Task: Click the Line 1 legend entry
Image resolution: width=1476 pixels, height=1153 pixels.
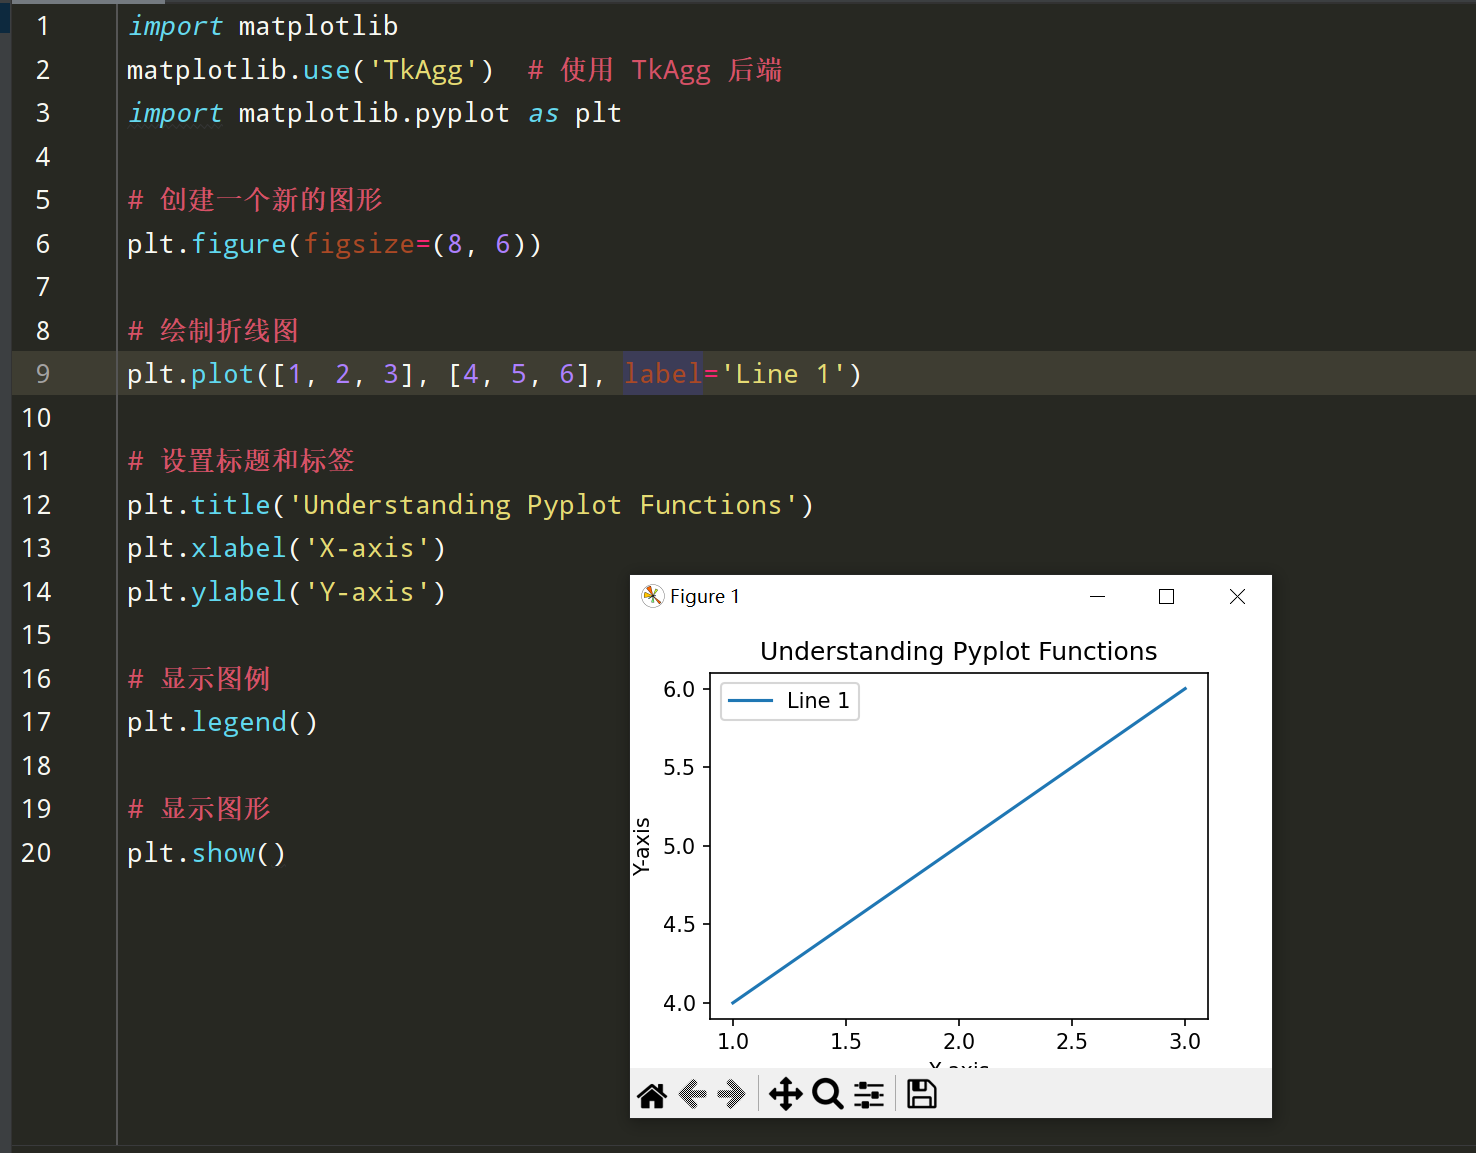Action: 790,701
